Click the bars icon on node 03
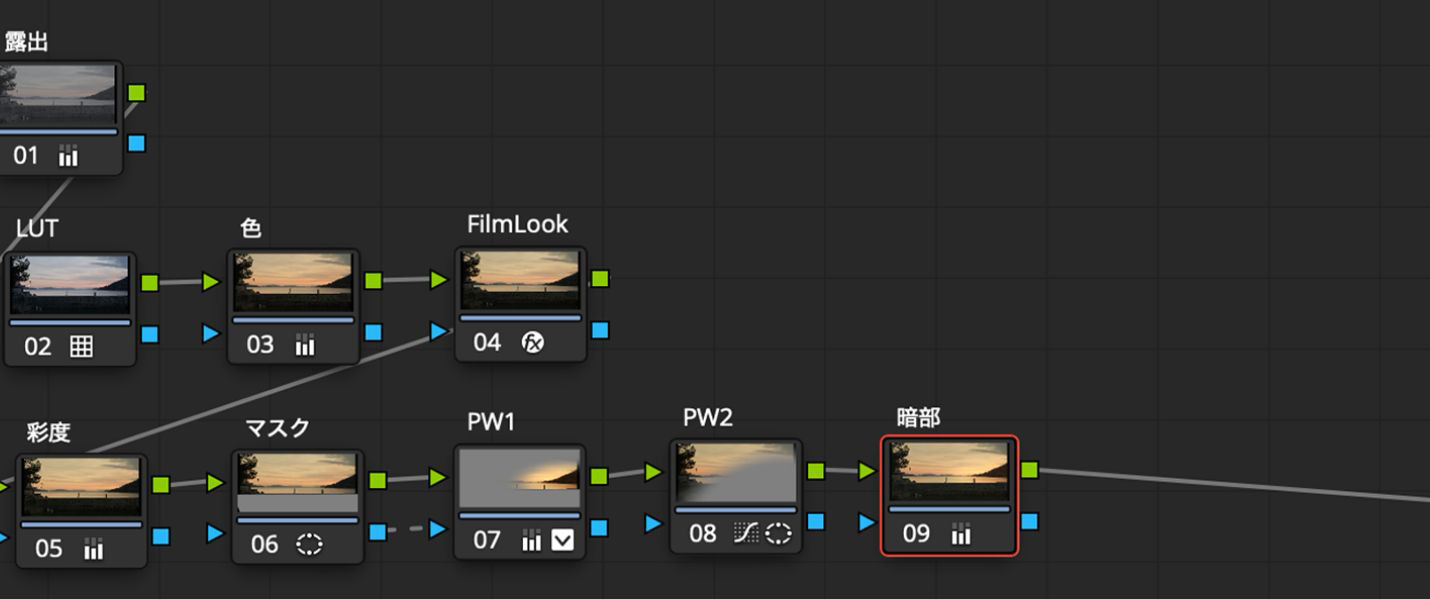The width and height of the screenshot is (1430, 599). (305, 346)
